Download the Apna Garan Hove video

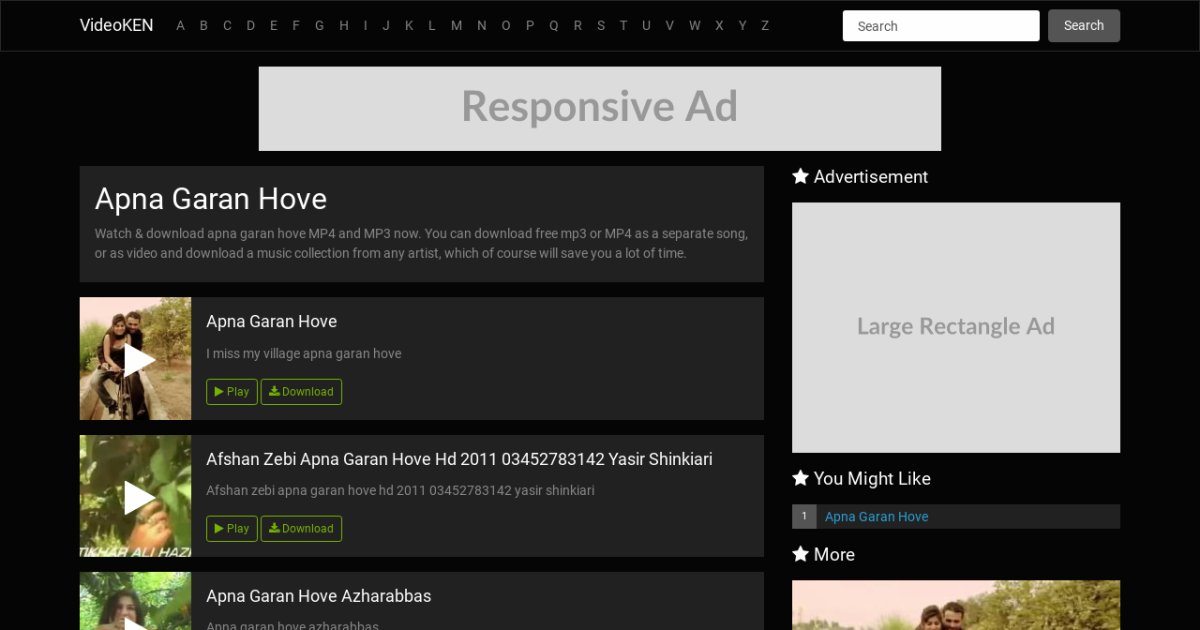point(301,392)
